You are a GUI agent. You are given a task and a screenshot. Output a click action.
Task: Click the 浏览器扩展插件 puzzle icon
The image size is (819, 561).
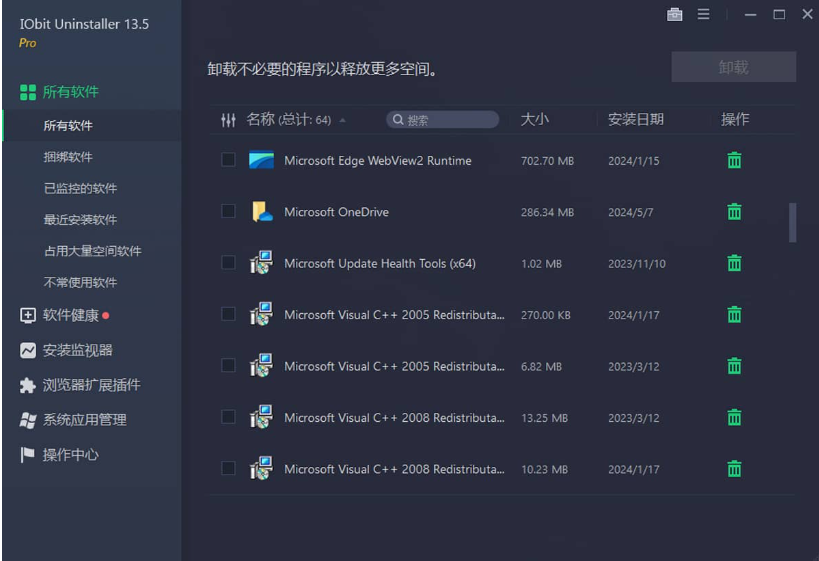(28, 385)
